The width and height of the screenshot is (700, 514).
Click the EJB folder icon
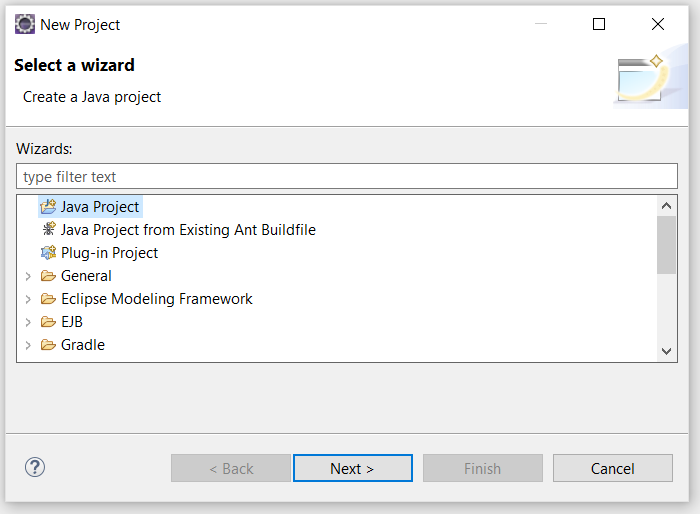pyautogui.click(x=48, y=322)
